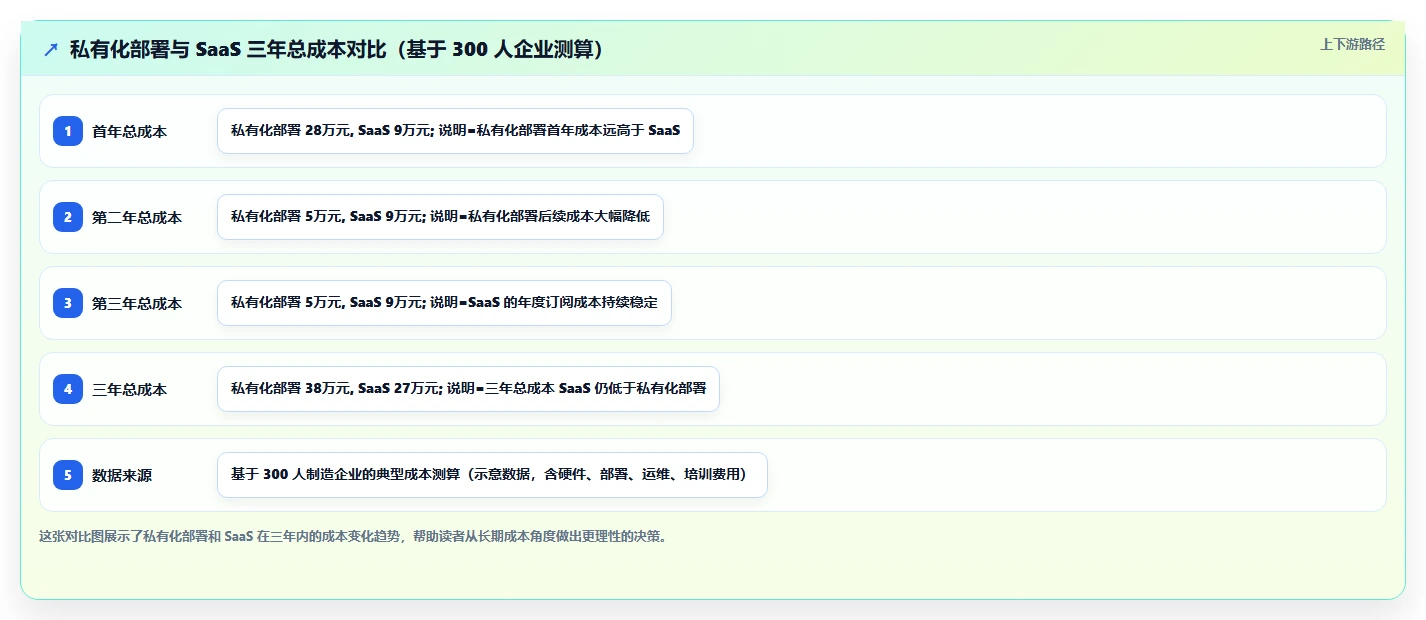Click the number 3 badge for 第三年总成本
Screen dimensions: 1426x620
pos(68,302)
